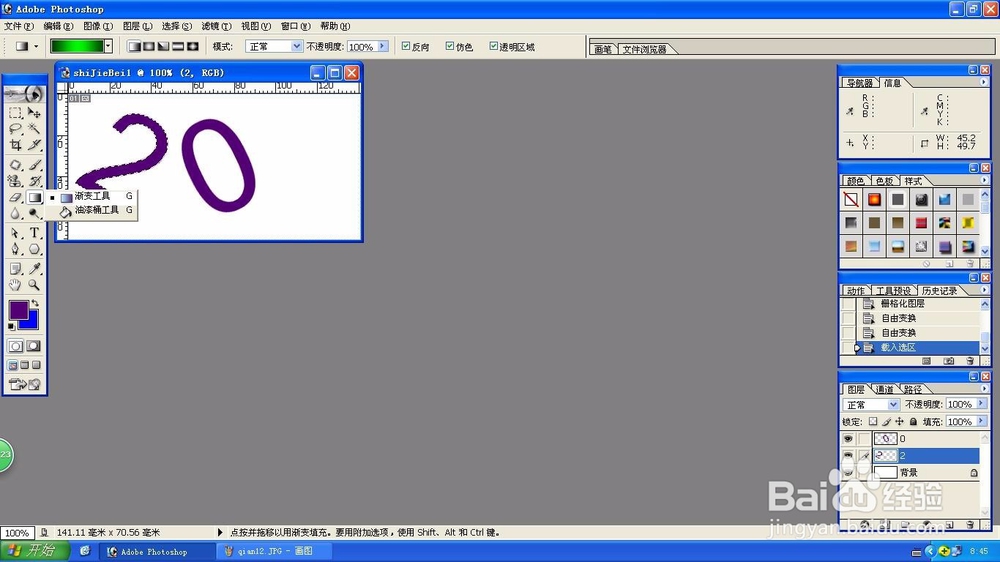Image resolution: width=1000 pixels, height=562 pixels.
Task: Hide layer 0 using its eye icon
Action: click(x=848, y=439)
